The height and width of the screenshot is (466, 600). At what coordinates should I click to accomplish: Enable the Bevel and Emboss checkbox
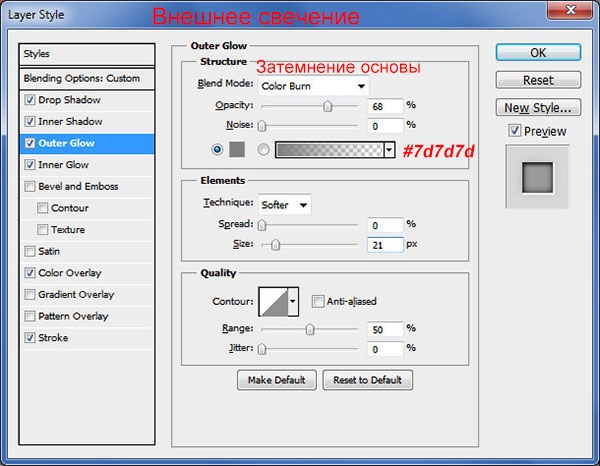(x=30, y=186)
